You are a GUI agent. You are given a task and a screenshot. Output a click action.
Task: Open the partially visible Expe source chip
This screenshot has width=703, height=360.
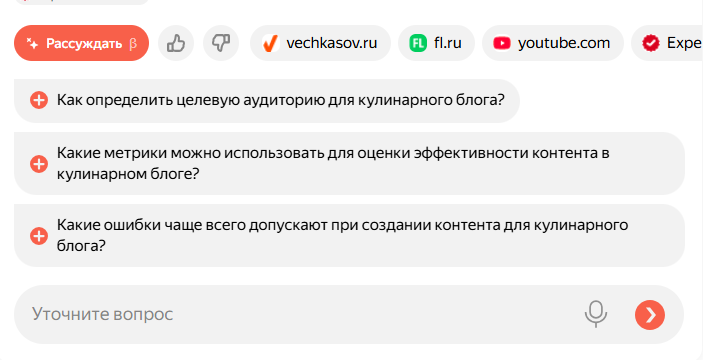(x=667, y=43)
